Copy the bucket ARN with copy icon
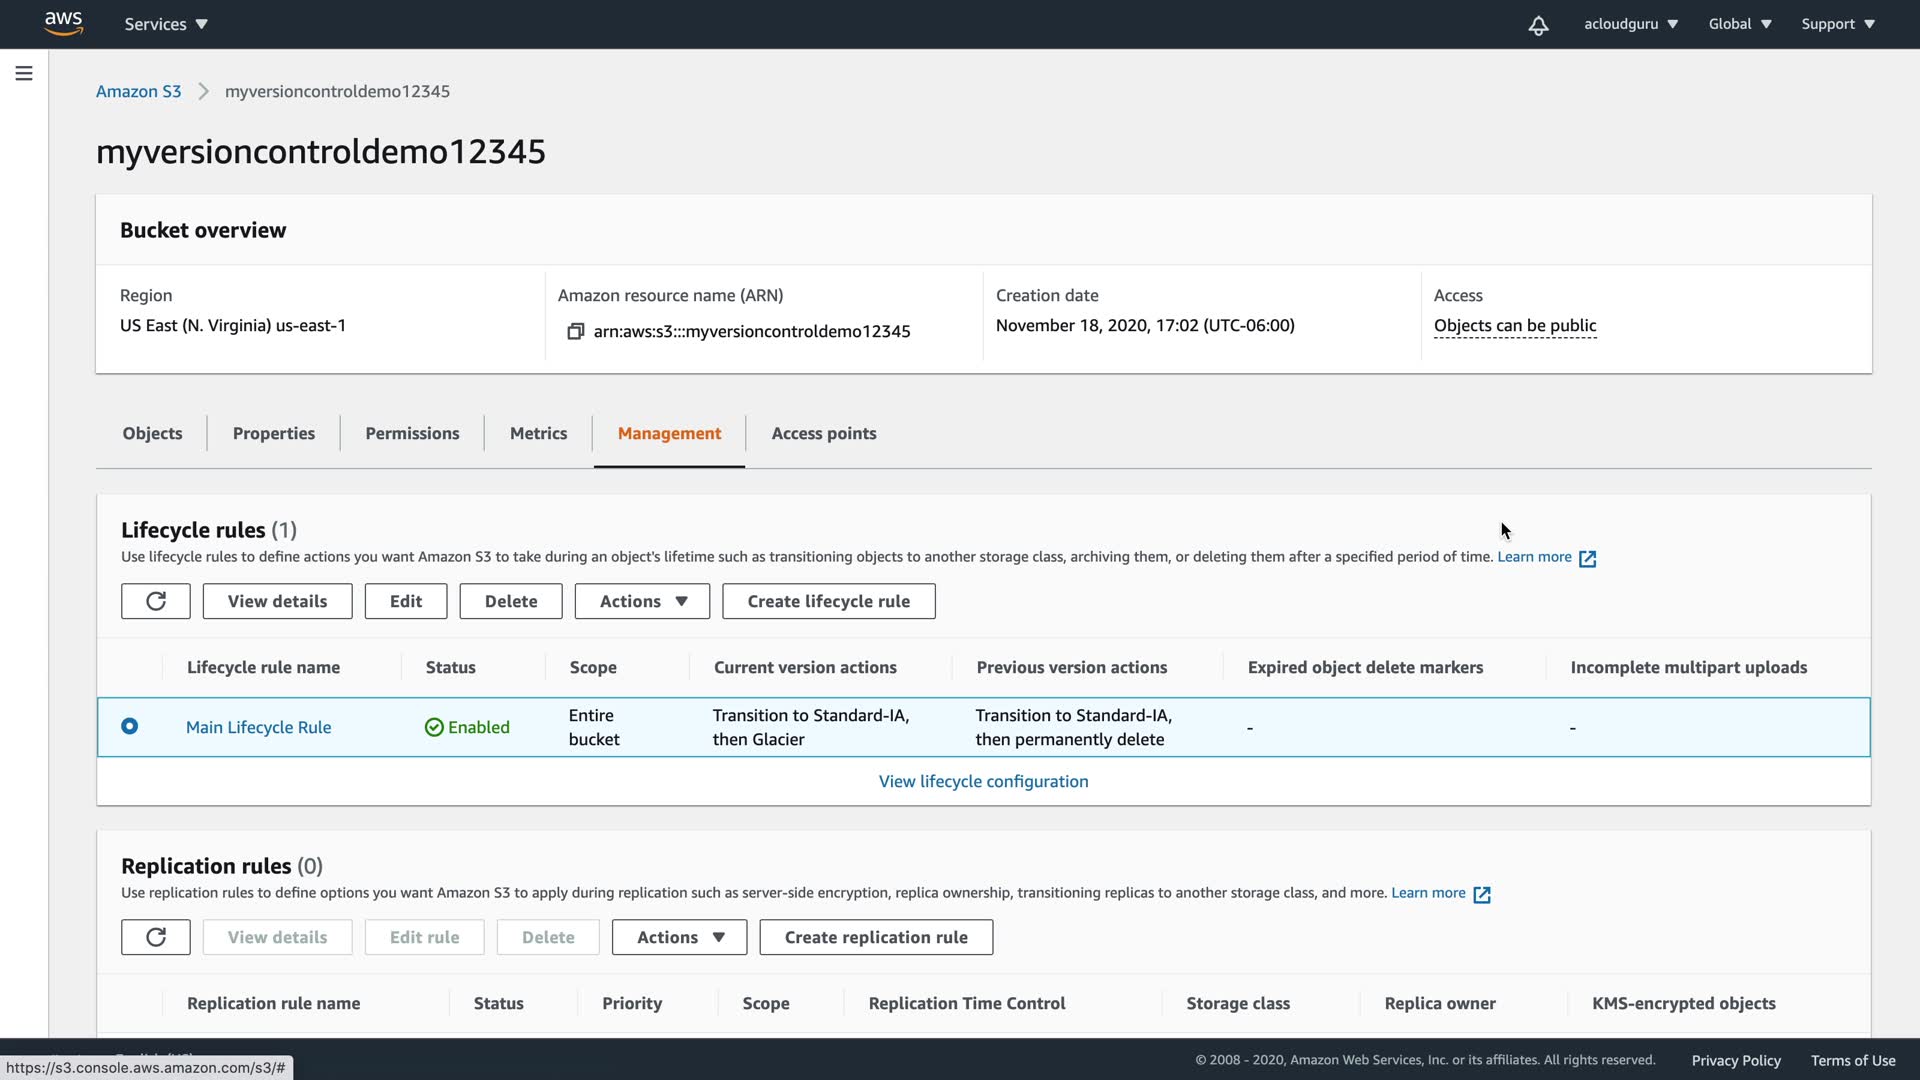 [575, 331]
